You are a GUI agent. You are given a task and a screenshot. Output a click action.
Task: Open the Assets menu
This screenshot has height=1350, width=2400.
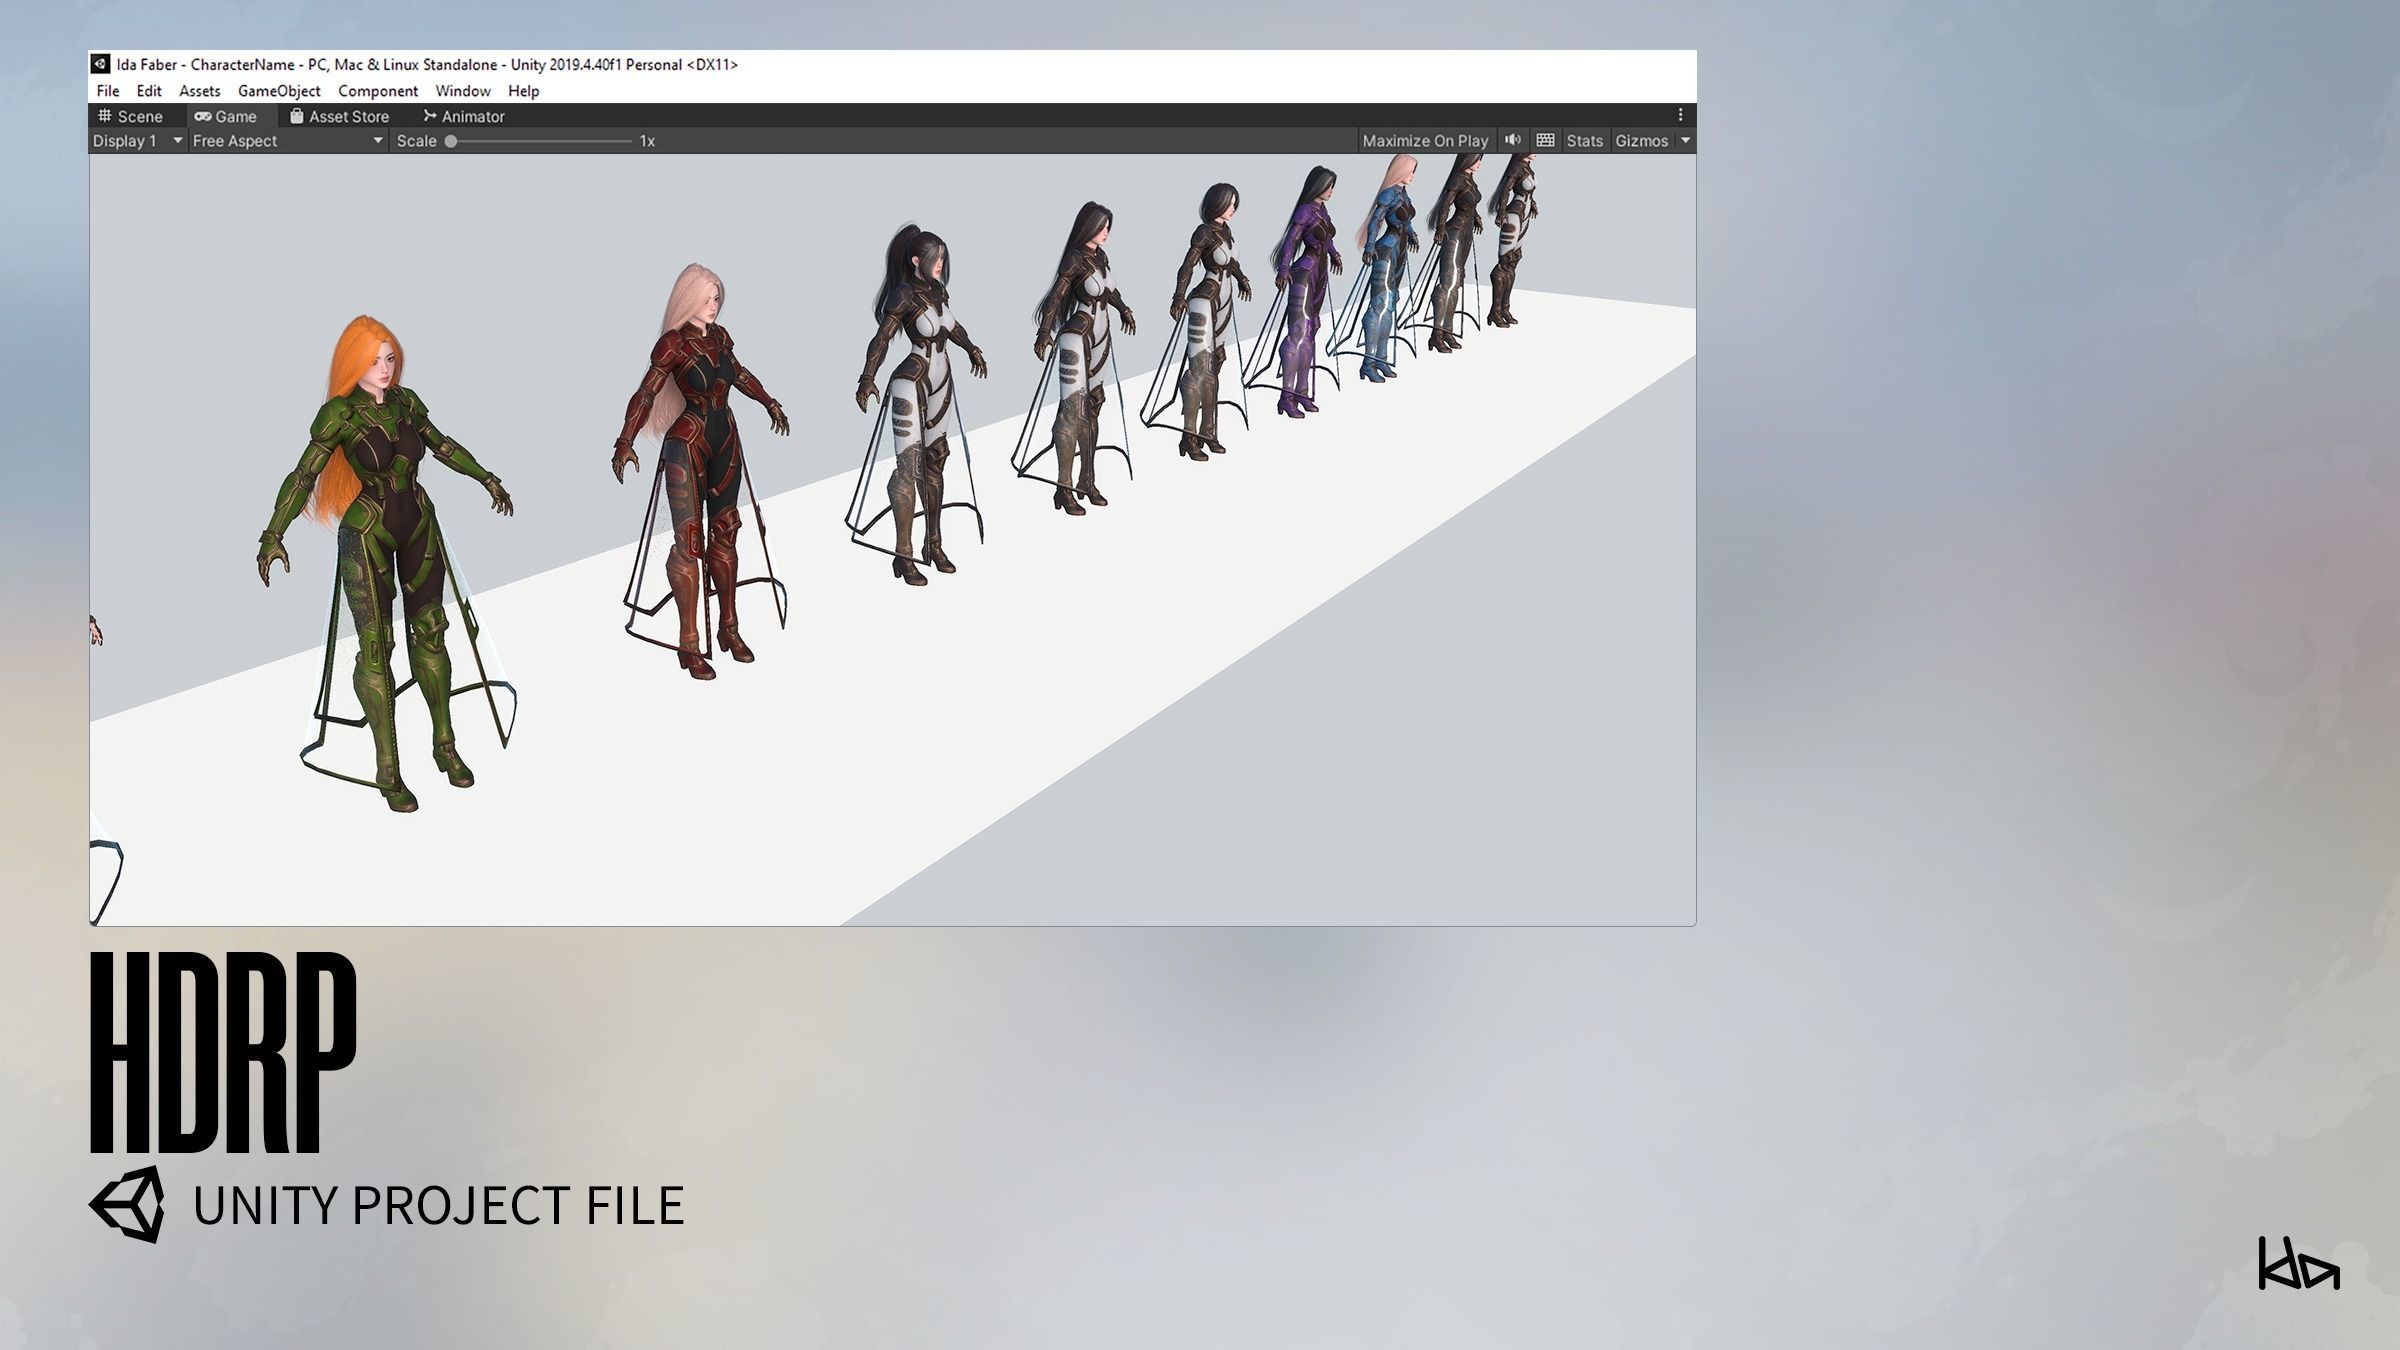point(199,91)
